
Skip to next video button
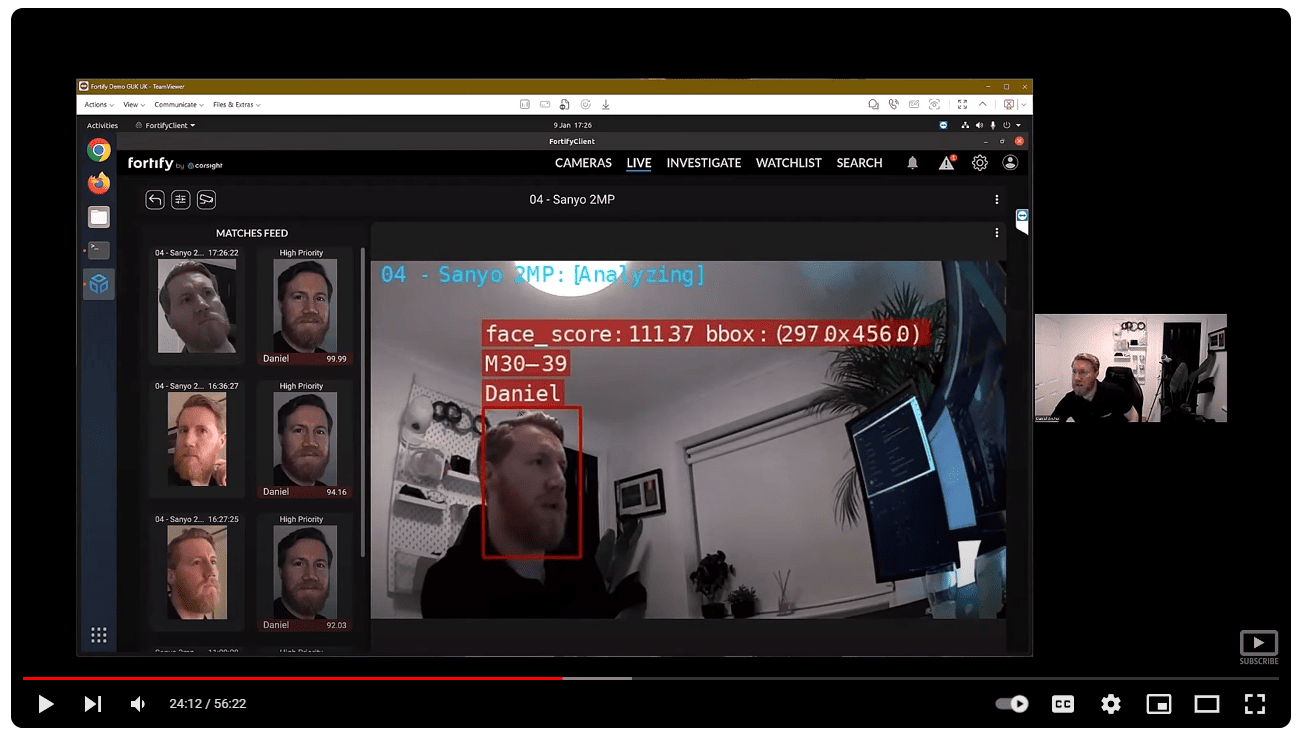[92, 704]
